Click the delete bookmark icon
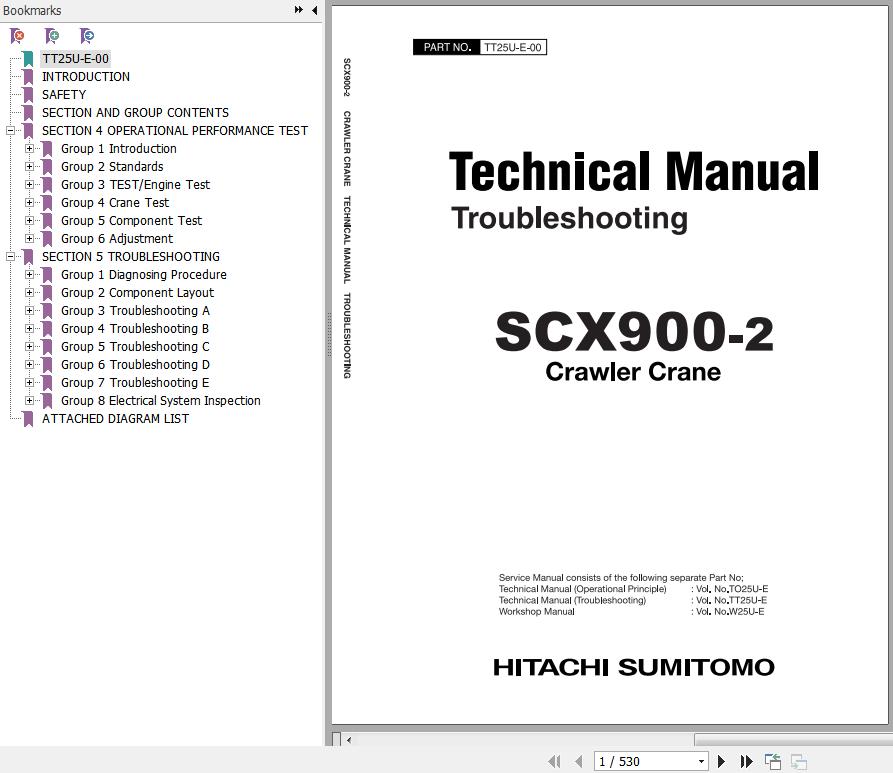The width and height of the screenshot is (893, 773). point(18,36)
